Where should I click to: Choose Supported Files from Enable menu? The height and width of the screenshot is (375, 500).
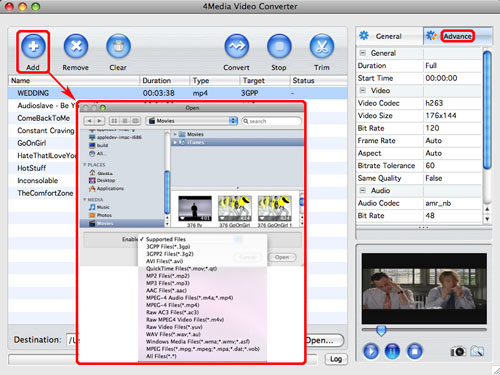click(166, 239)
